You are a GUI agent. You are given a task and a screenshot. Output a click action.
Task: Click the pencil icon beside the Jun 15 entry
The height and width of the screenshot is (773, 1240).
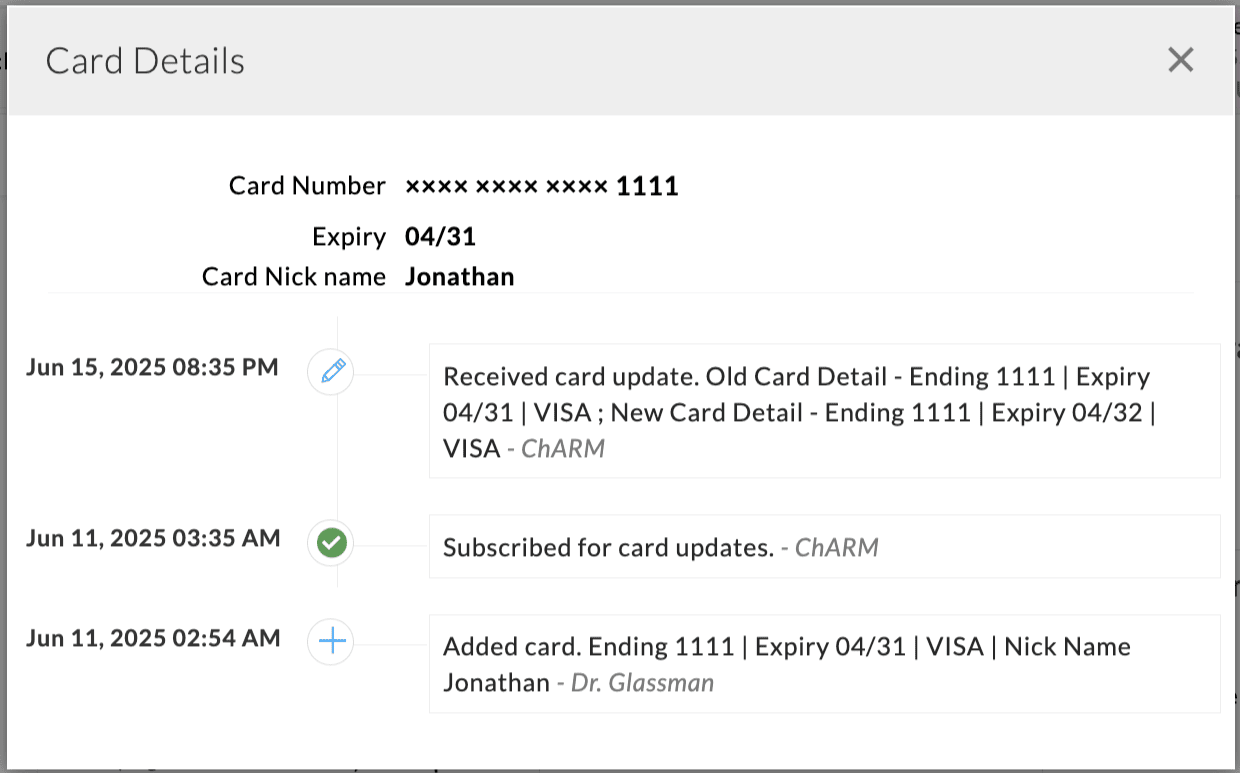(330, 371)
